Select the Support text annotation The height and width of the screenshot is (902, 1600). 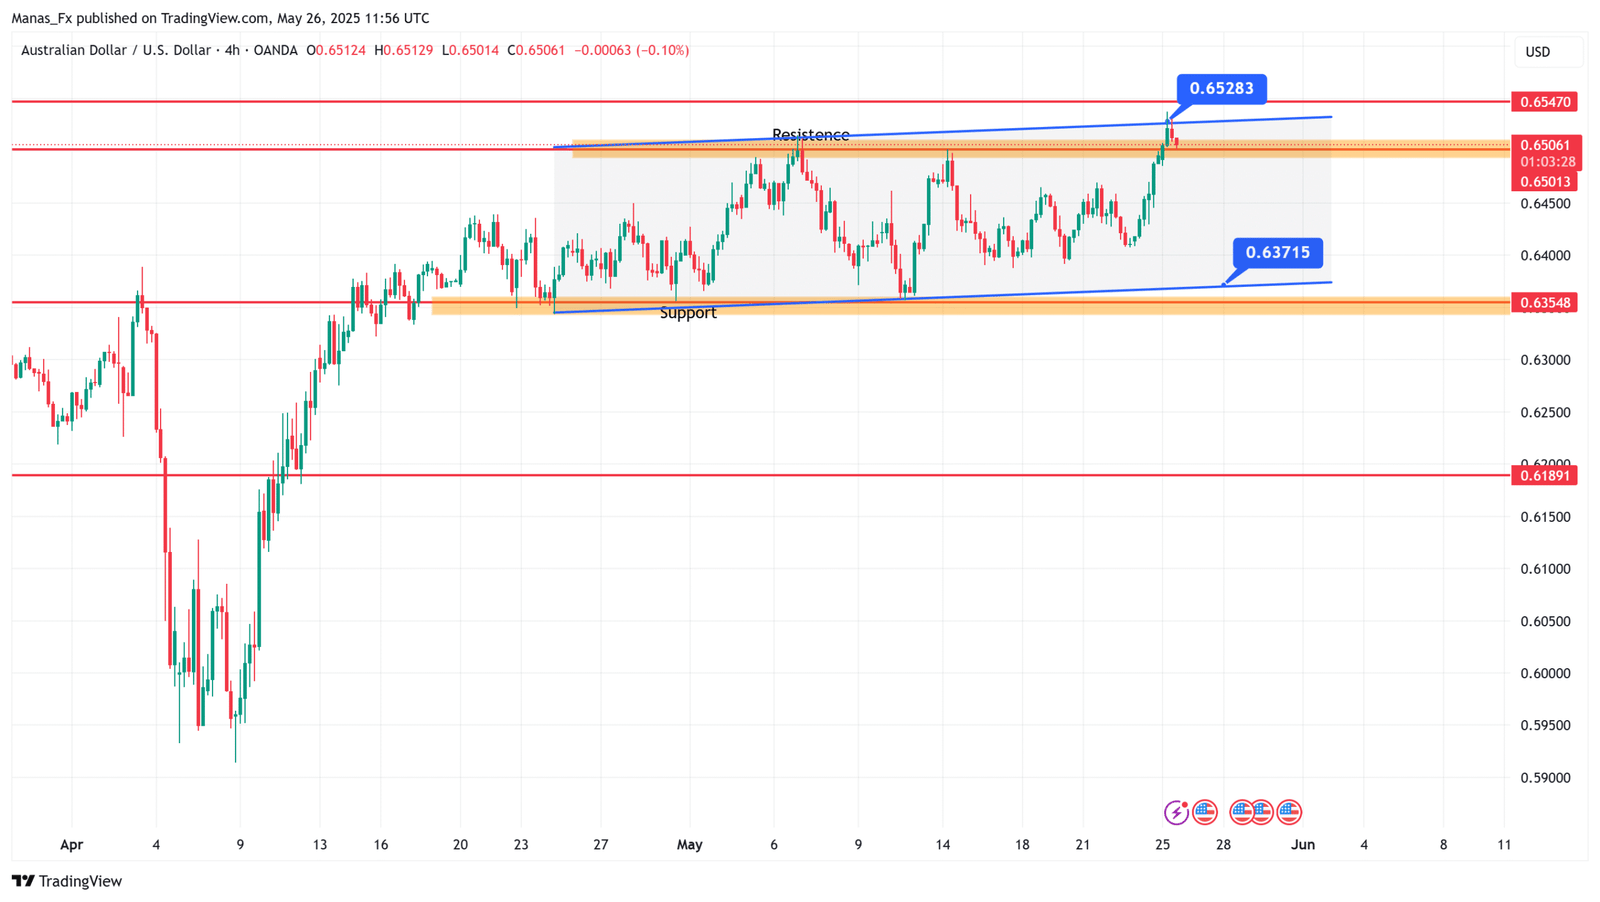[688, 313]
